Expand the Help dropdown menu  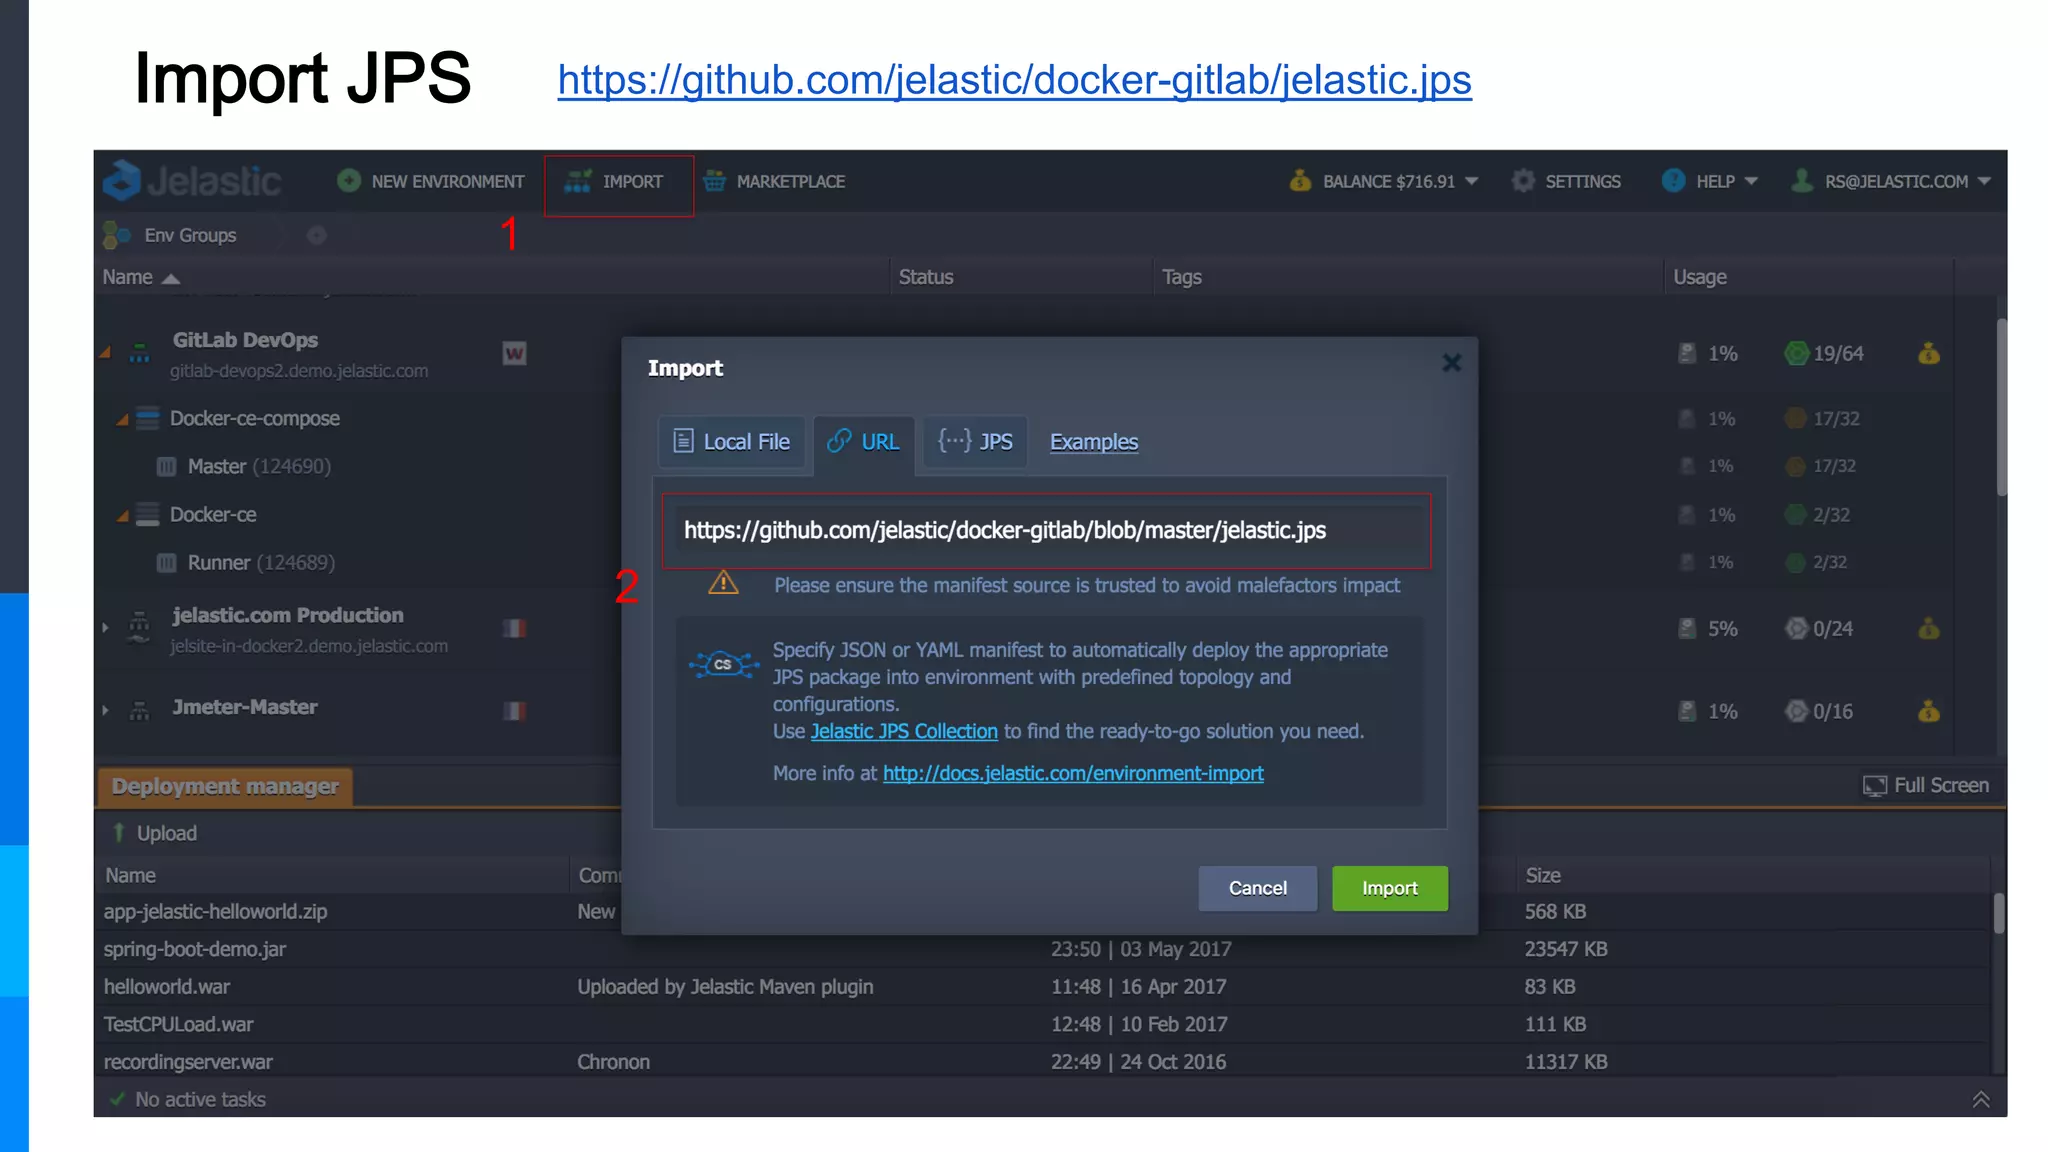click(1710, 182)
